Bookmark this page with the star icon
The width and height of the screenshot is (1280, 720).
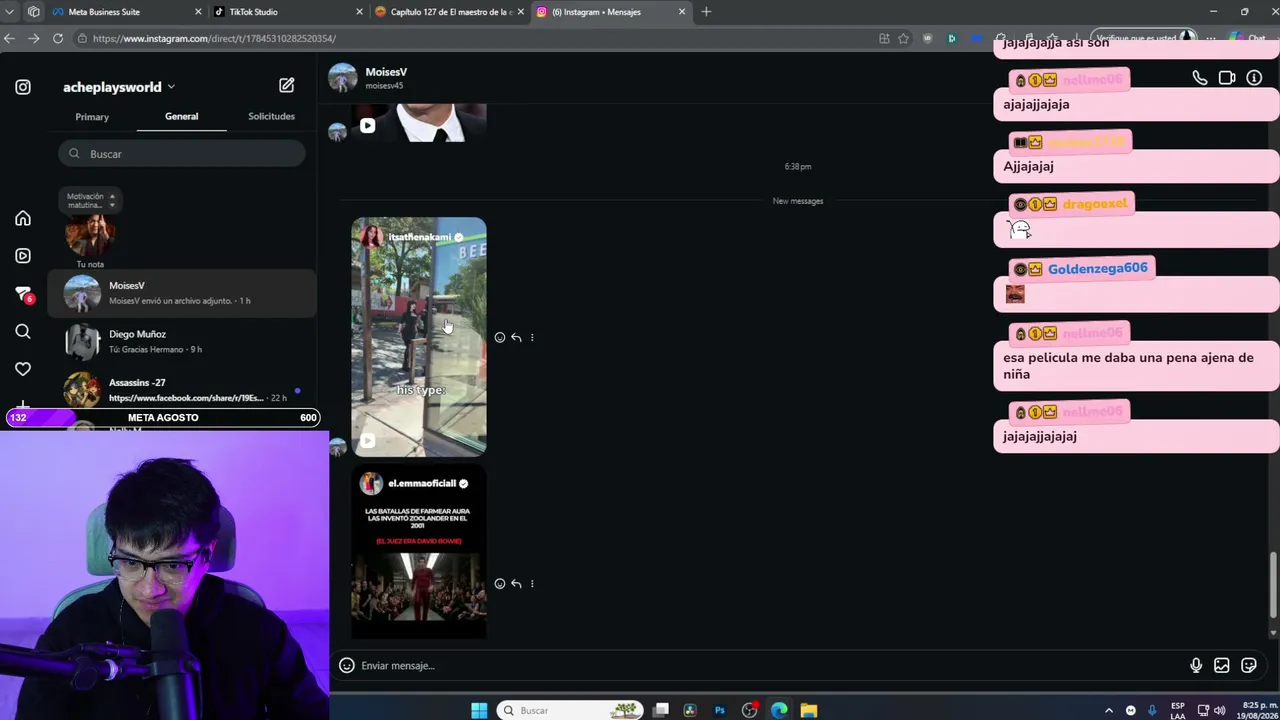904,38
